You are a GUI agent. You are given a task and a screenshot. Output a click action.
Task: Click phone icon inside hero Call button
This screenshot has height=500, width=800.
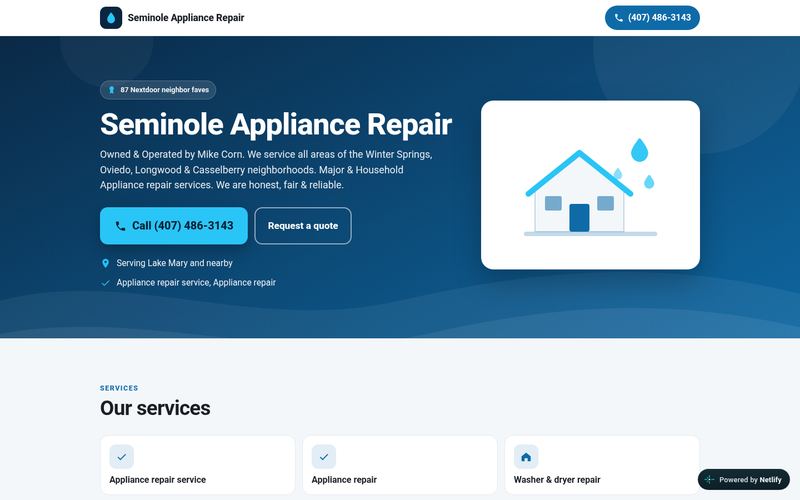[120, 226]
